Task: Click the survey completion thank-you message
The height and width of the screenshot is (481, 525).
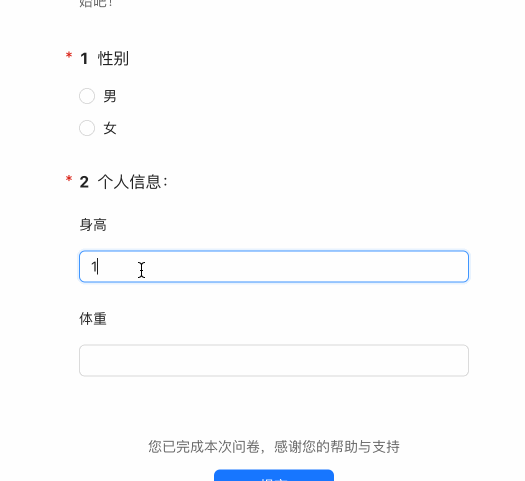Action: click(274, 447)
